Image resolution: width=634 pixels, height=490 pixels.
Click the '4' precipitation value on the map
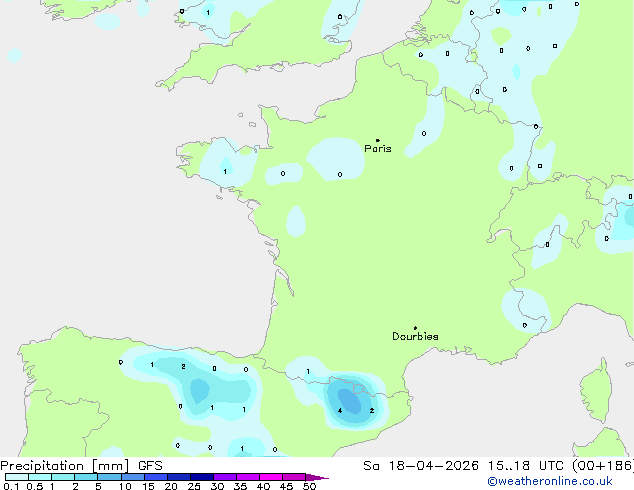pos(340,410)
